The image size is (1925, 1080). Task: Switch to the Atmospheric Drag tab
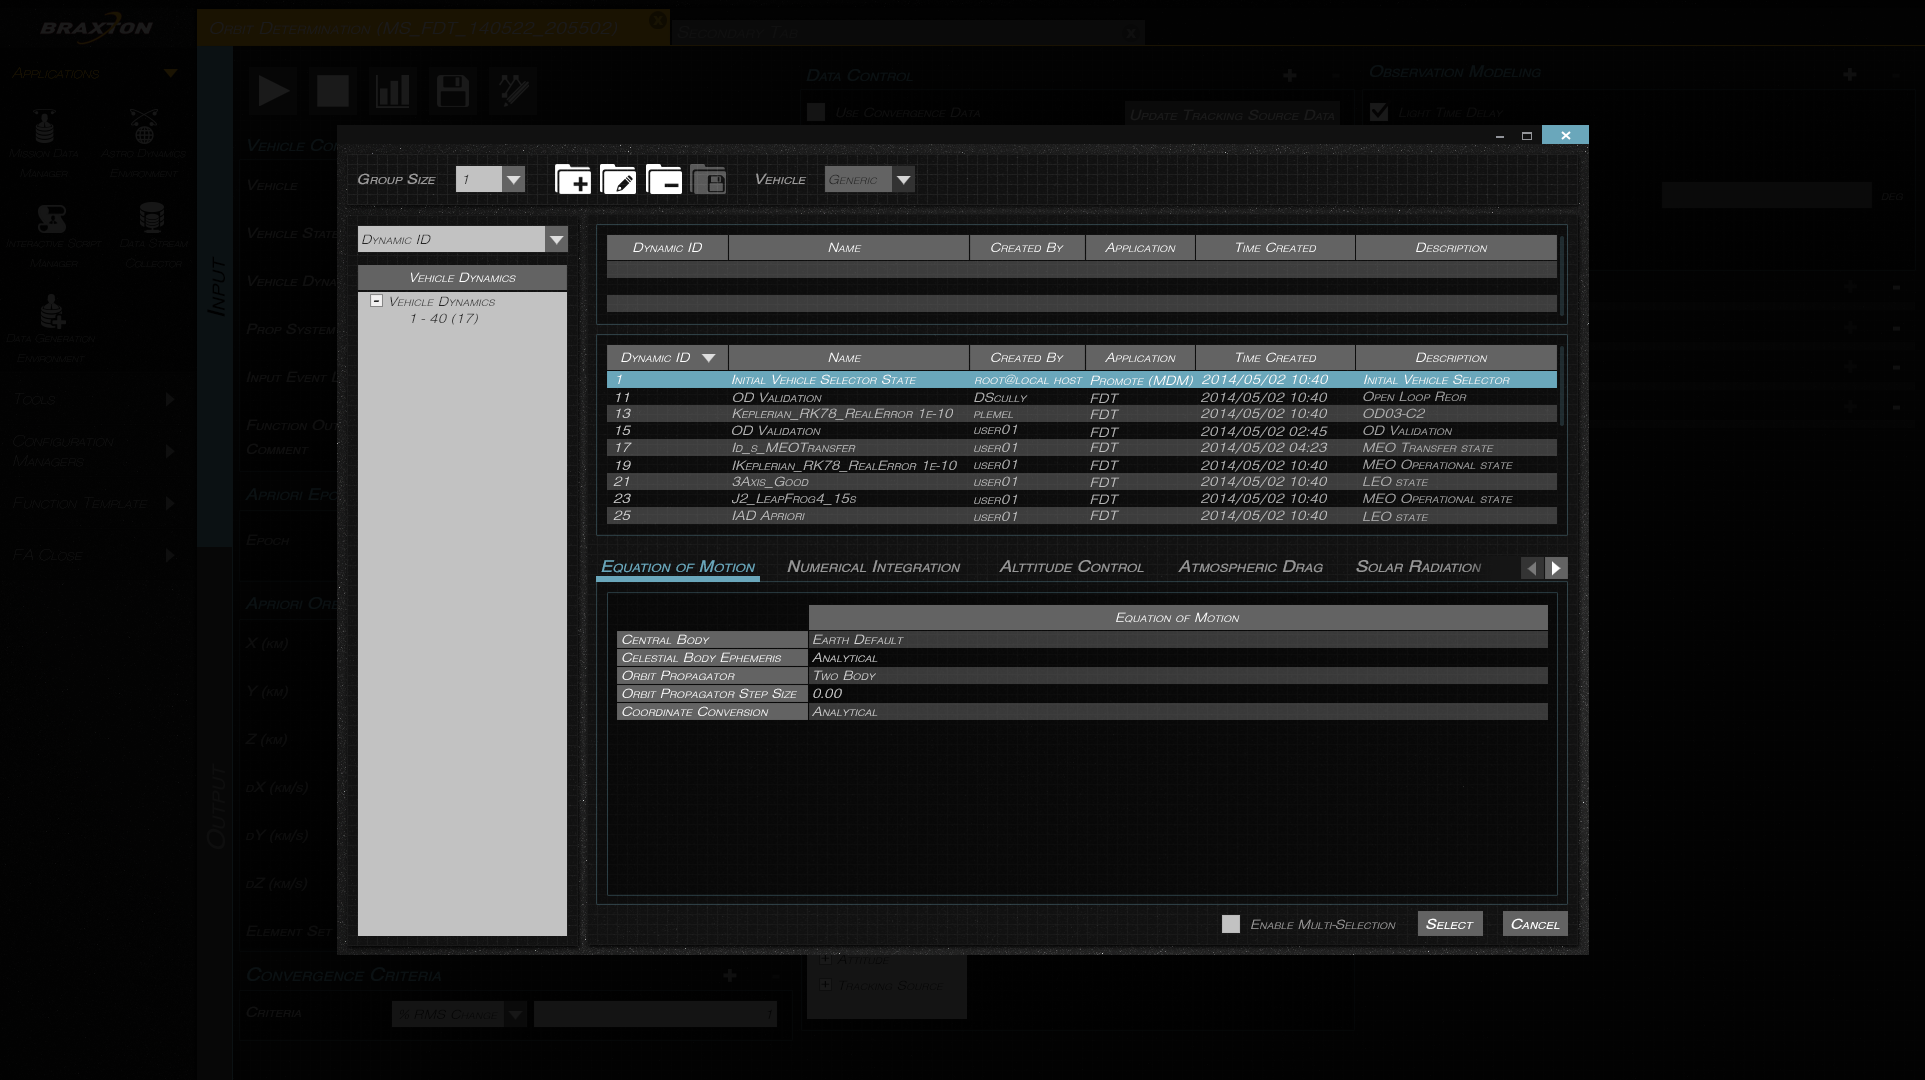pos(1251,567)
